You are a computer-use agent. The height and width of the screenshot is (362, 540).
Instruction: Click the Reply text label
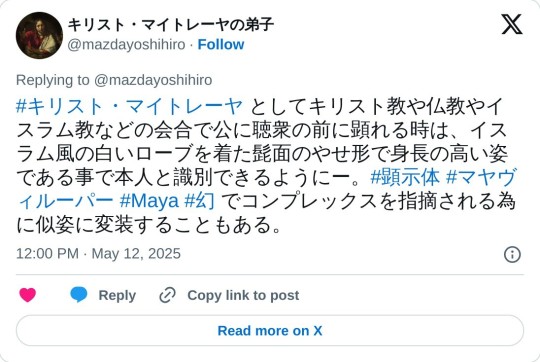(x=117, y=296)
